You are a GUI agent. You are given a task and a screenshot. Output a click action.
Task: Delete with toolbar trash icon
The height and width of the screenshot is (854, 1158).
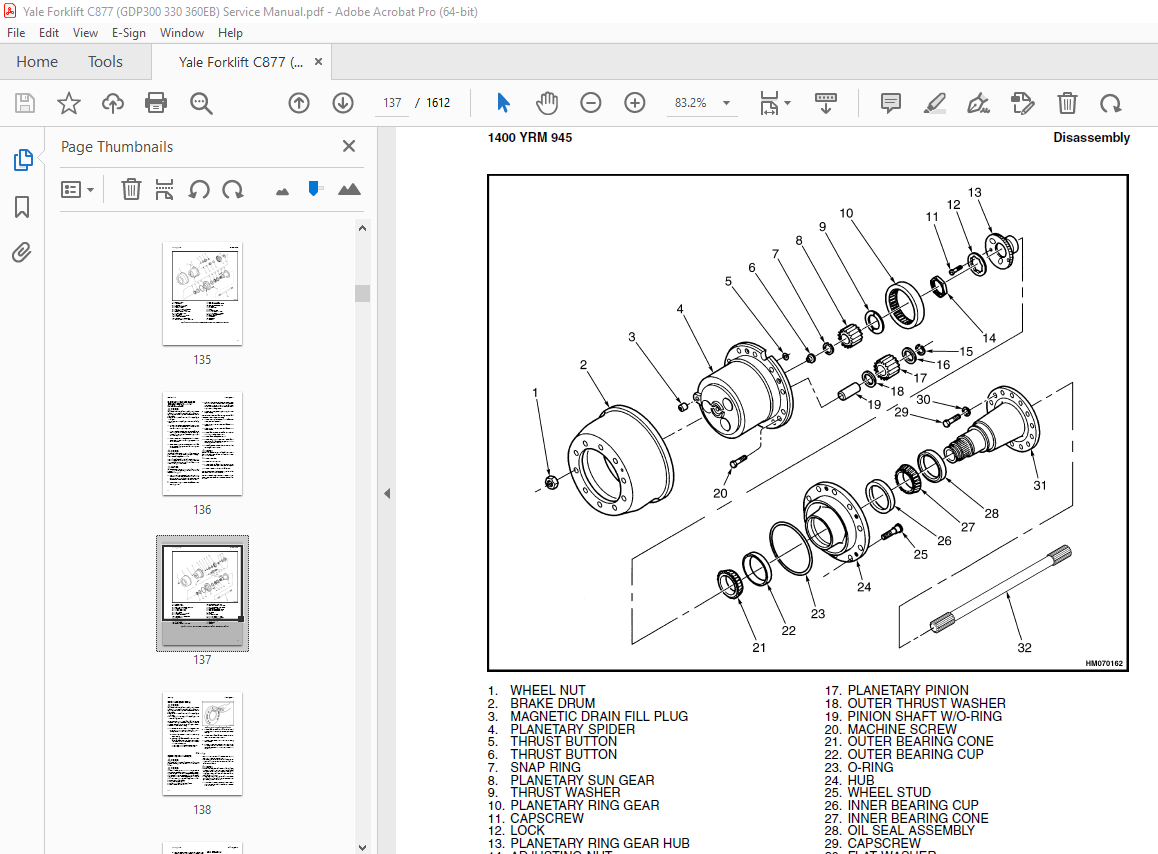pyautogui.click(x=1067, y=103)
